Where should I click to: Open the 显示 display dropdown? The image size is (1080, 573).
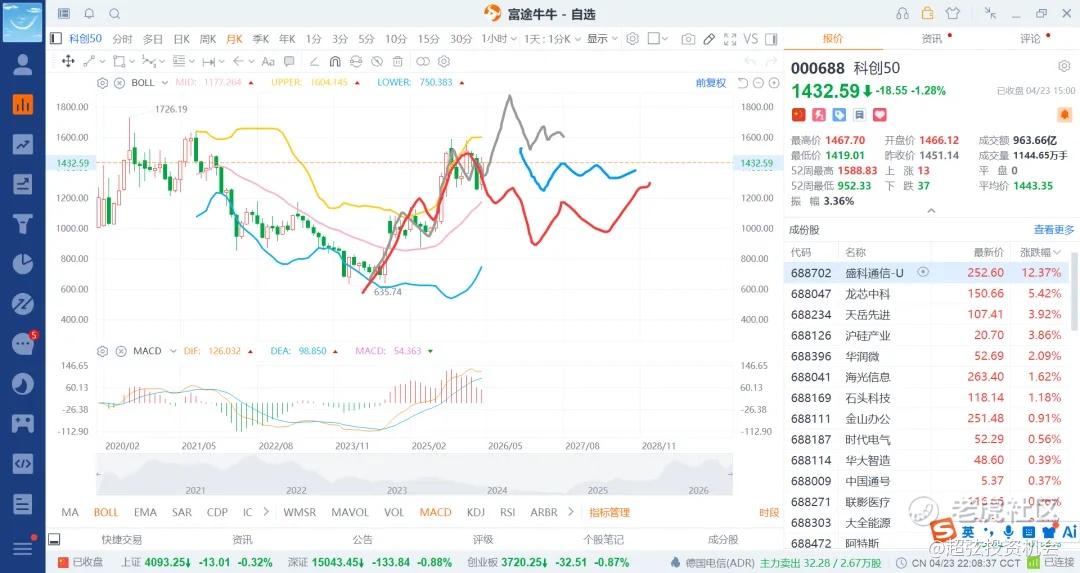point(601,39)
